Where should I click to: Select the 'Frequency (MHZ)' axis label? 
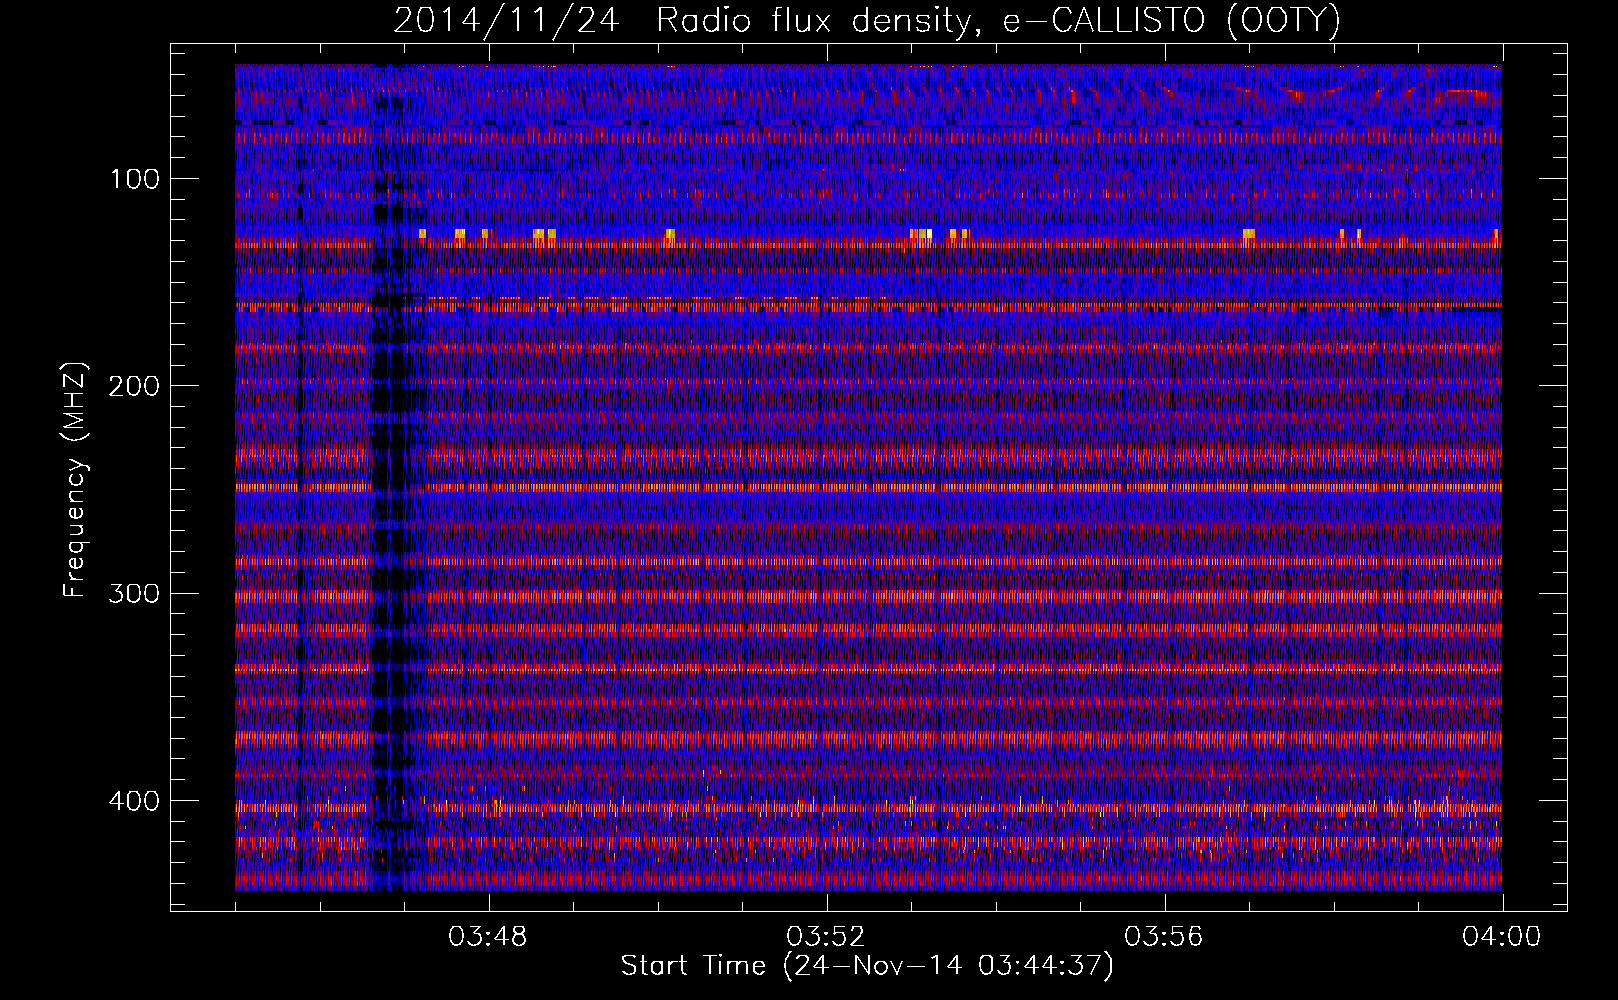(x=75, y=480)
